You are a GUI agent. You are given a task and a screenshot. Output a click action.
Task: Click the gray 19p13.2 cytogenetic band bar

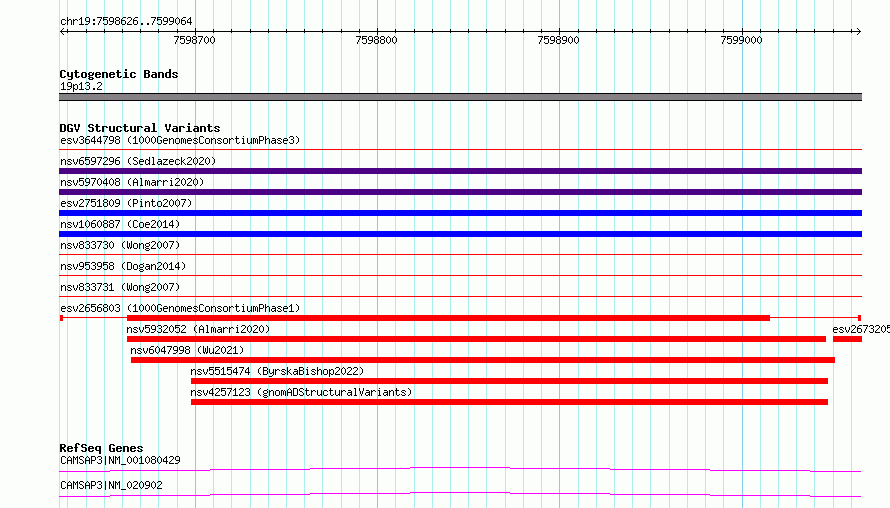tap(460, 97)
